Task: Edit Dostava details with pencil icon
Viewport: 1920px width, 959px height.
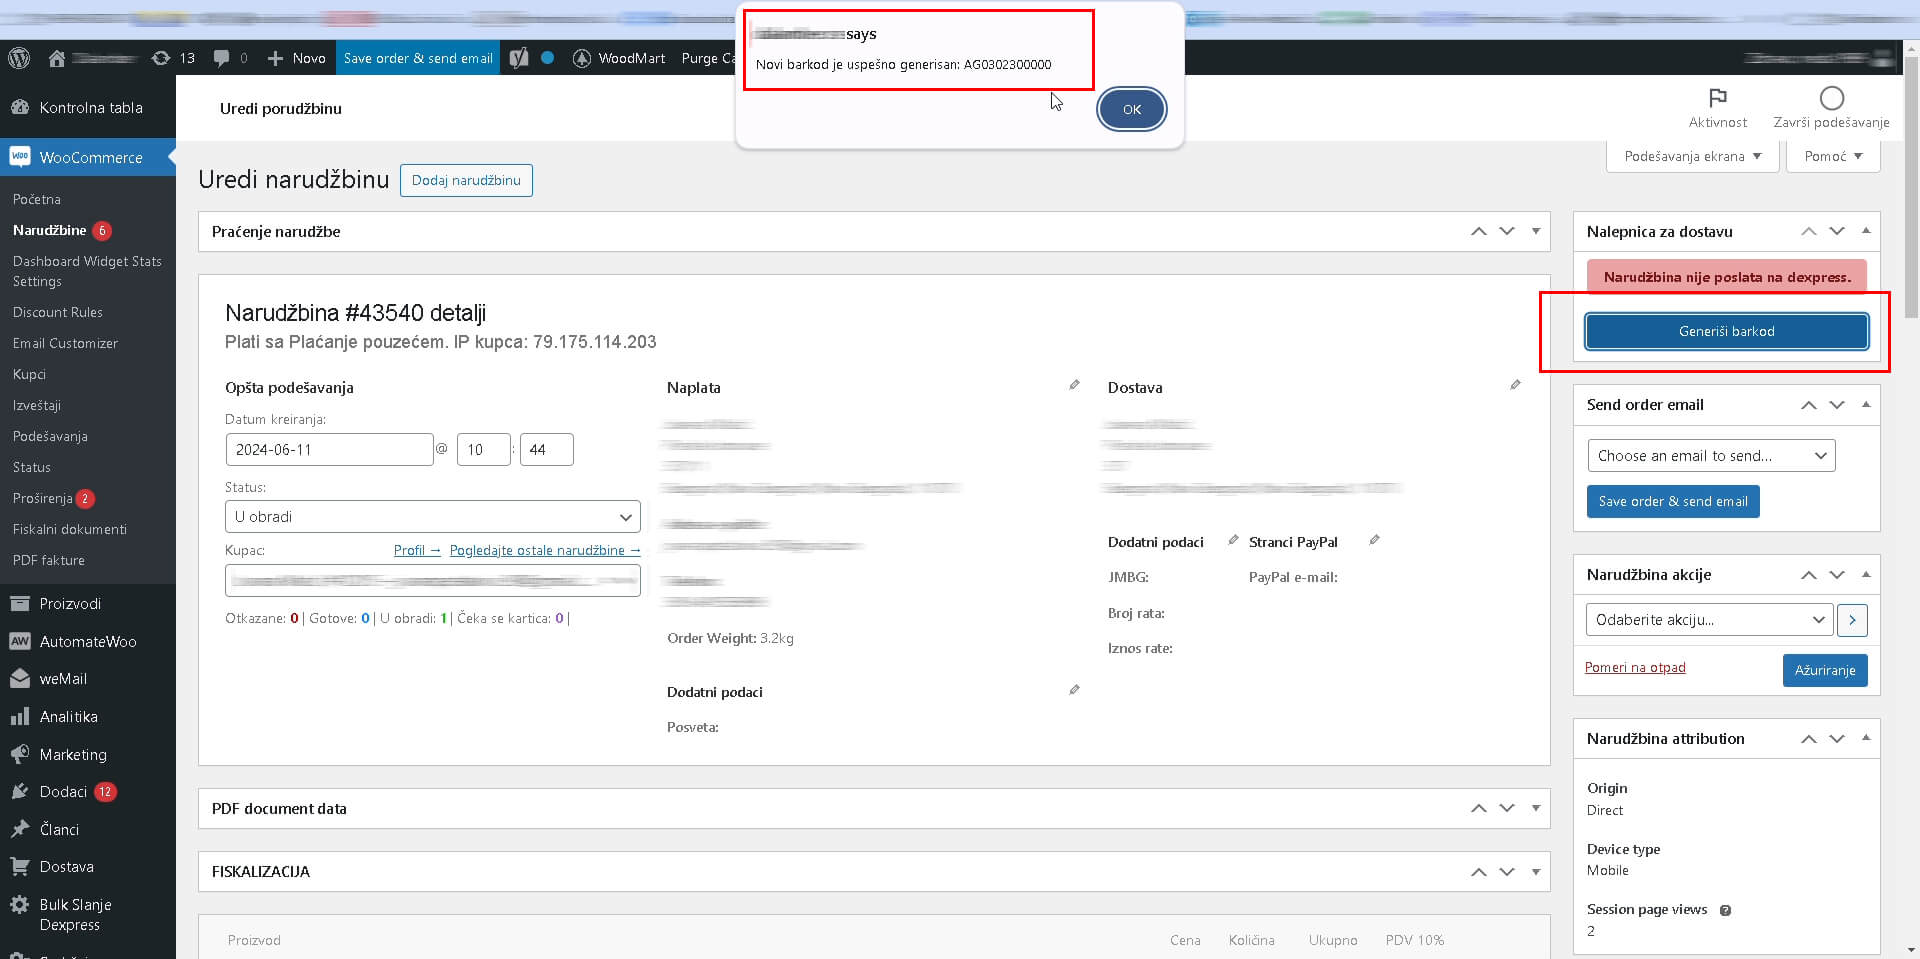Action: point(1515,385)
